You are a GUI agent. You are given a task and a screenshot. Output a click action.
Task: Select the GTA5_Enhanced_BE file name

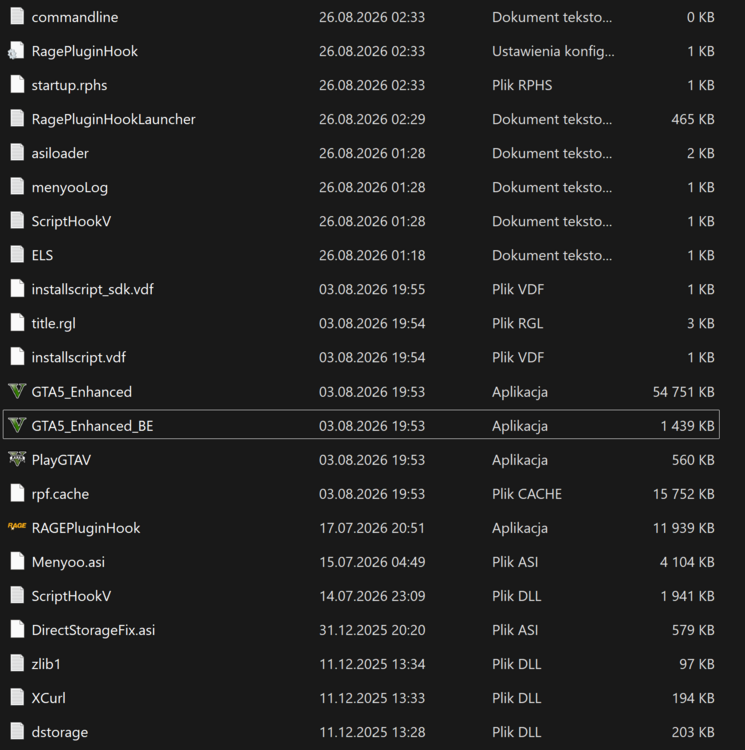point(92,426)
